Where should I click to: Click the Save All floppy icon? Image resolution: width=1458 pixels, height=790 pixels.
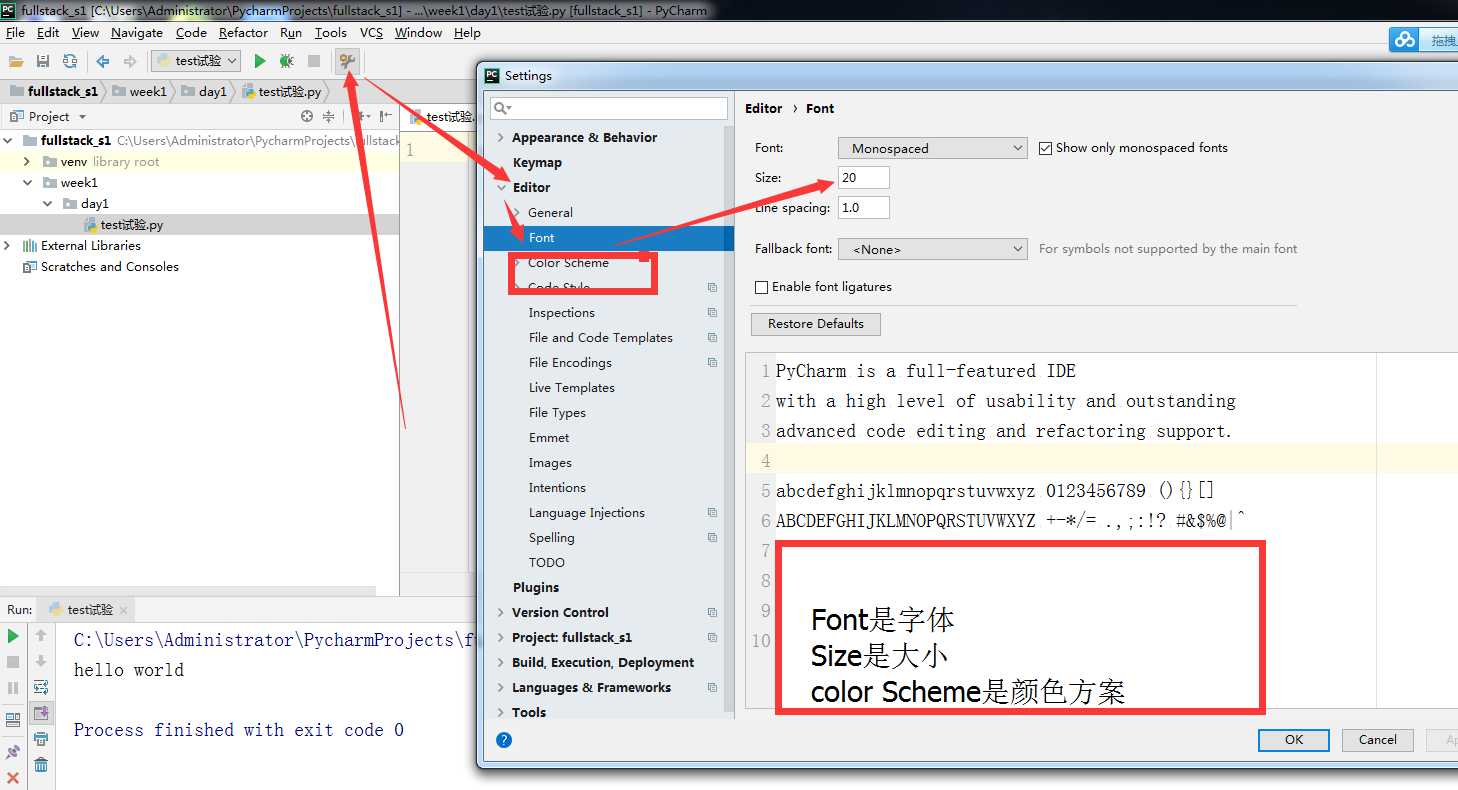tap(43, 61)
